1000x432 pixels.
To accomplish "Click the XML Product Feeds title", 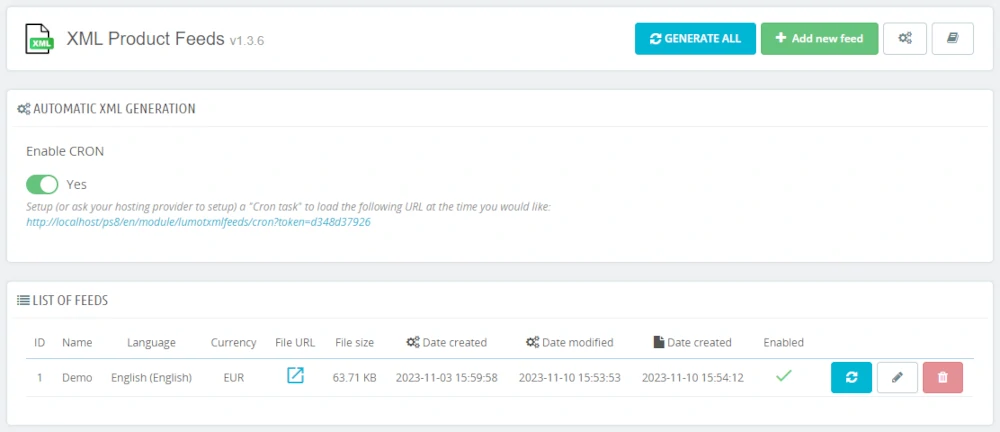I will [145, 39].
